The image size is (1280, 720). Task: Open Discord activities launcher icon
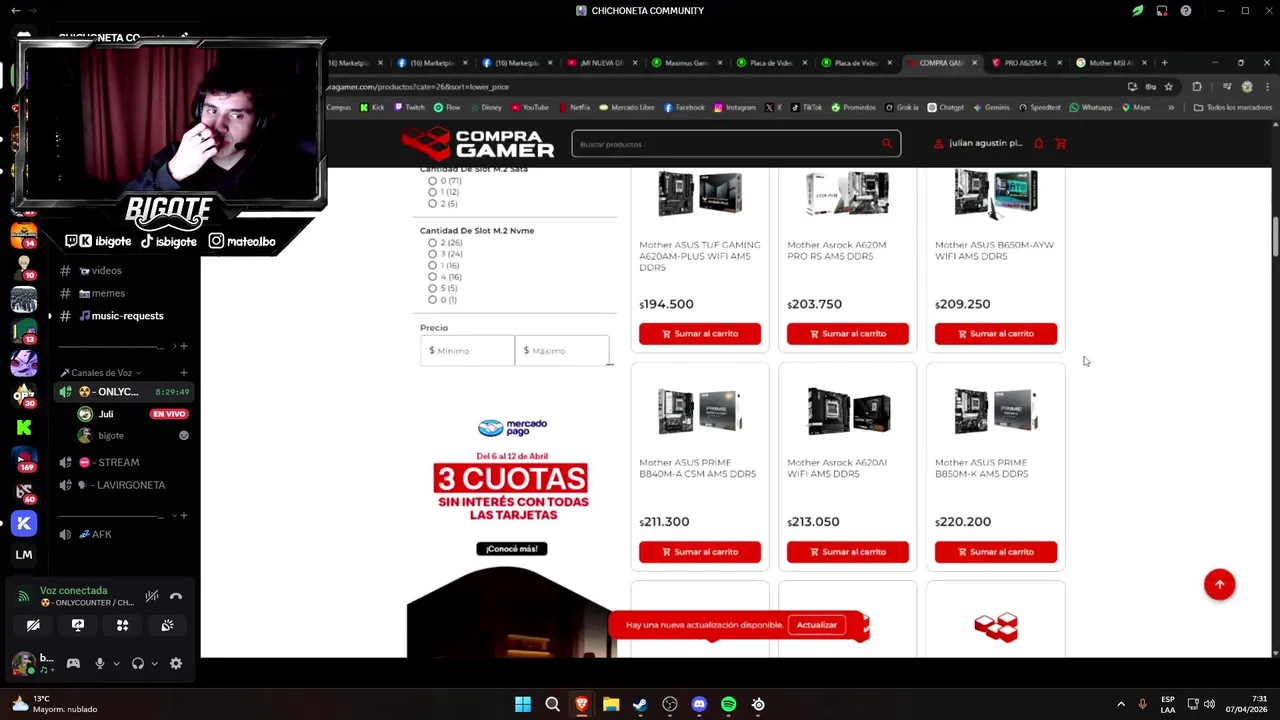coord(122,625)
